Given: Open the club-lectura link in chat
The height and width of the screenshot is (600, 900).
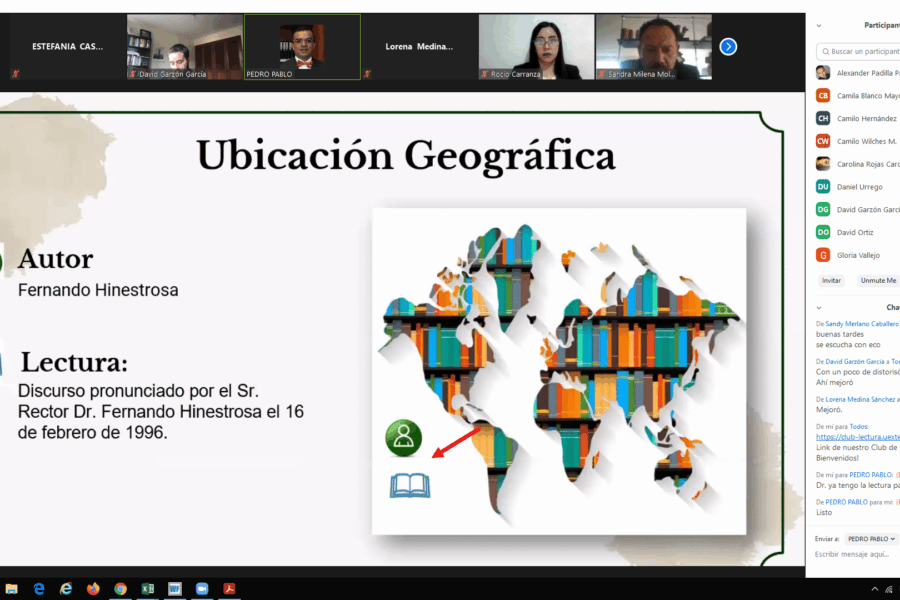Looking at the screenshot, I should [857, 437].
